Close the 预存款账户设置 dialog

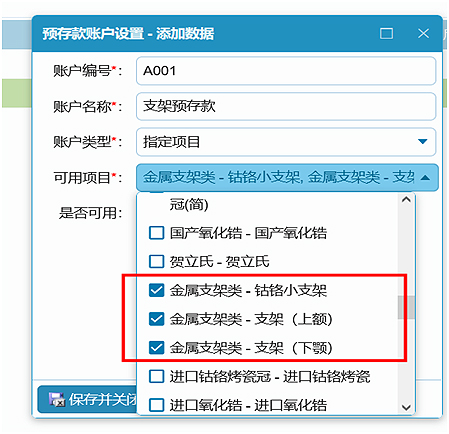coord(423,33)
